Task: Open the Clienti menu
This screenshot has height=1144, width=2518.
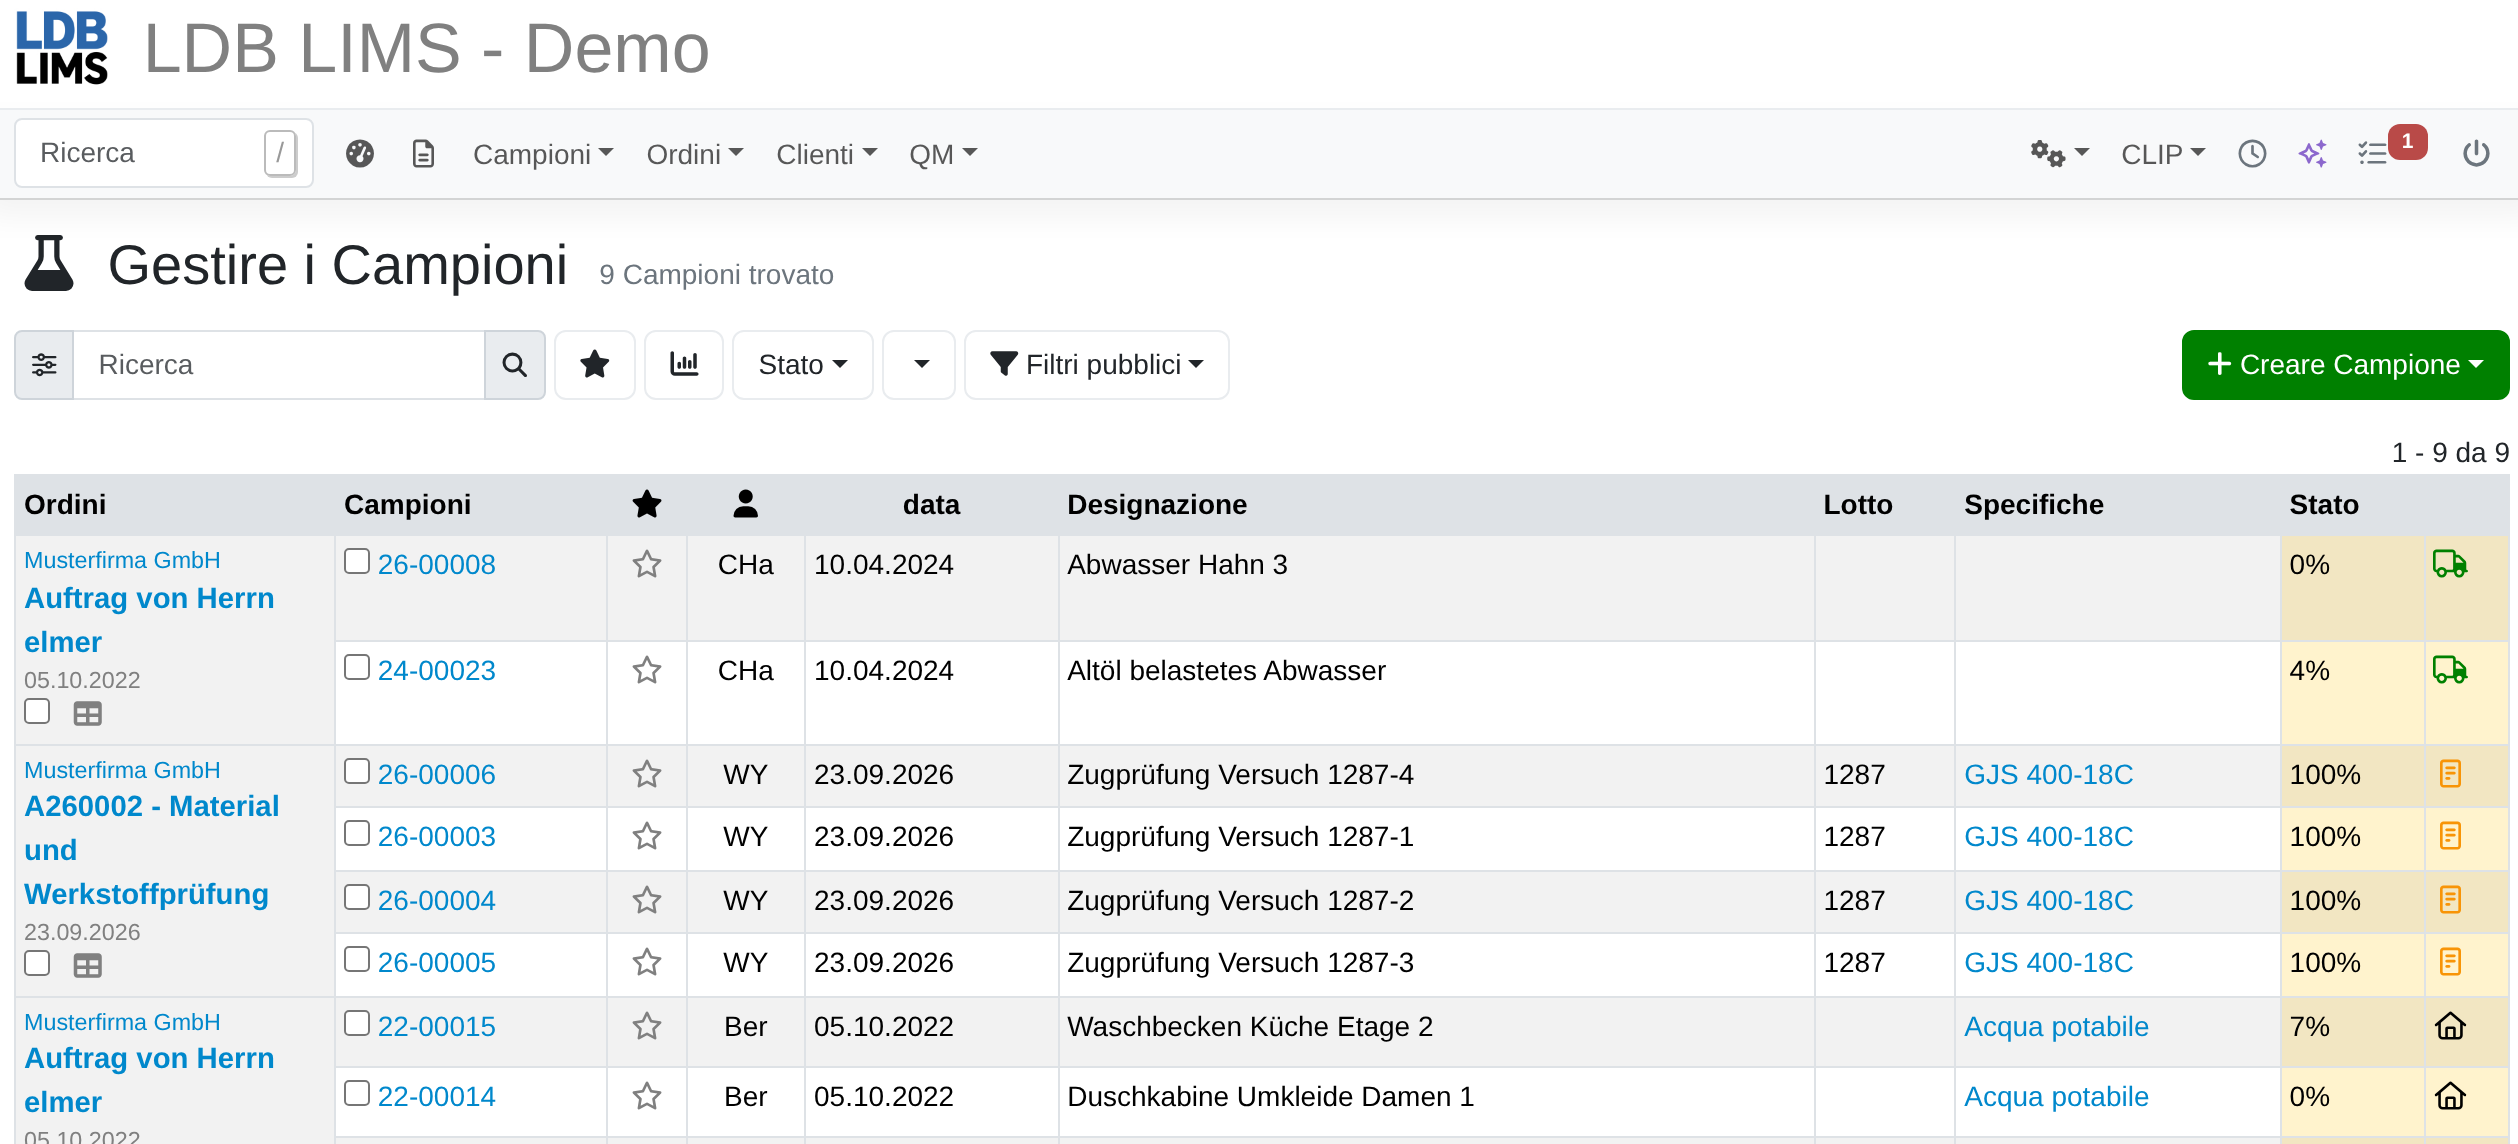Action: point(827,154)
